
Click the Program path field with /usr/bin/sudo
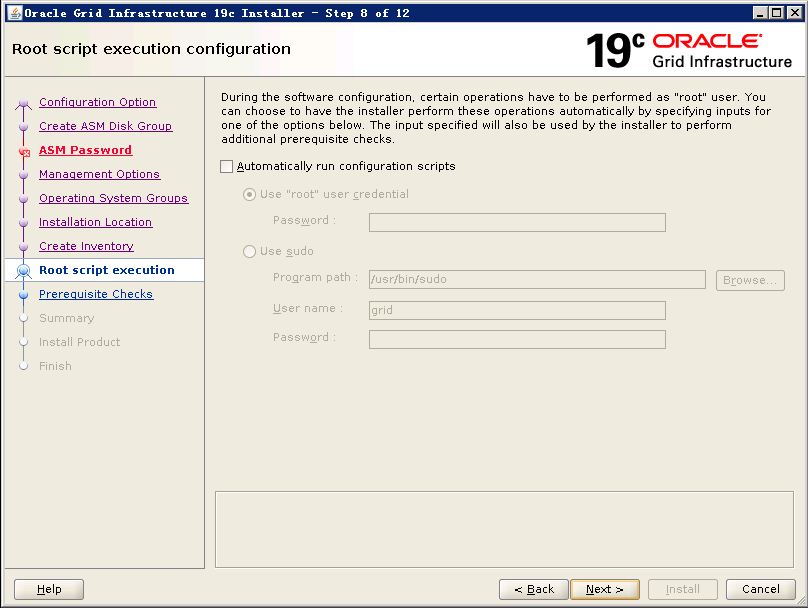tap(537, 279)
